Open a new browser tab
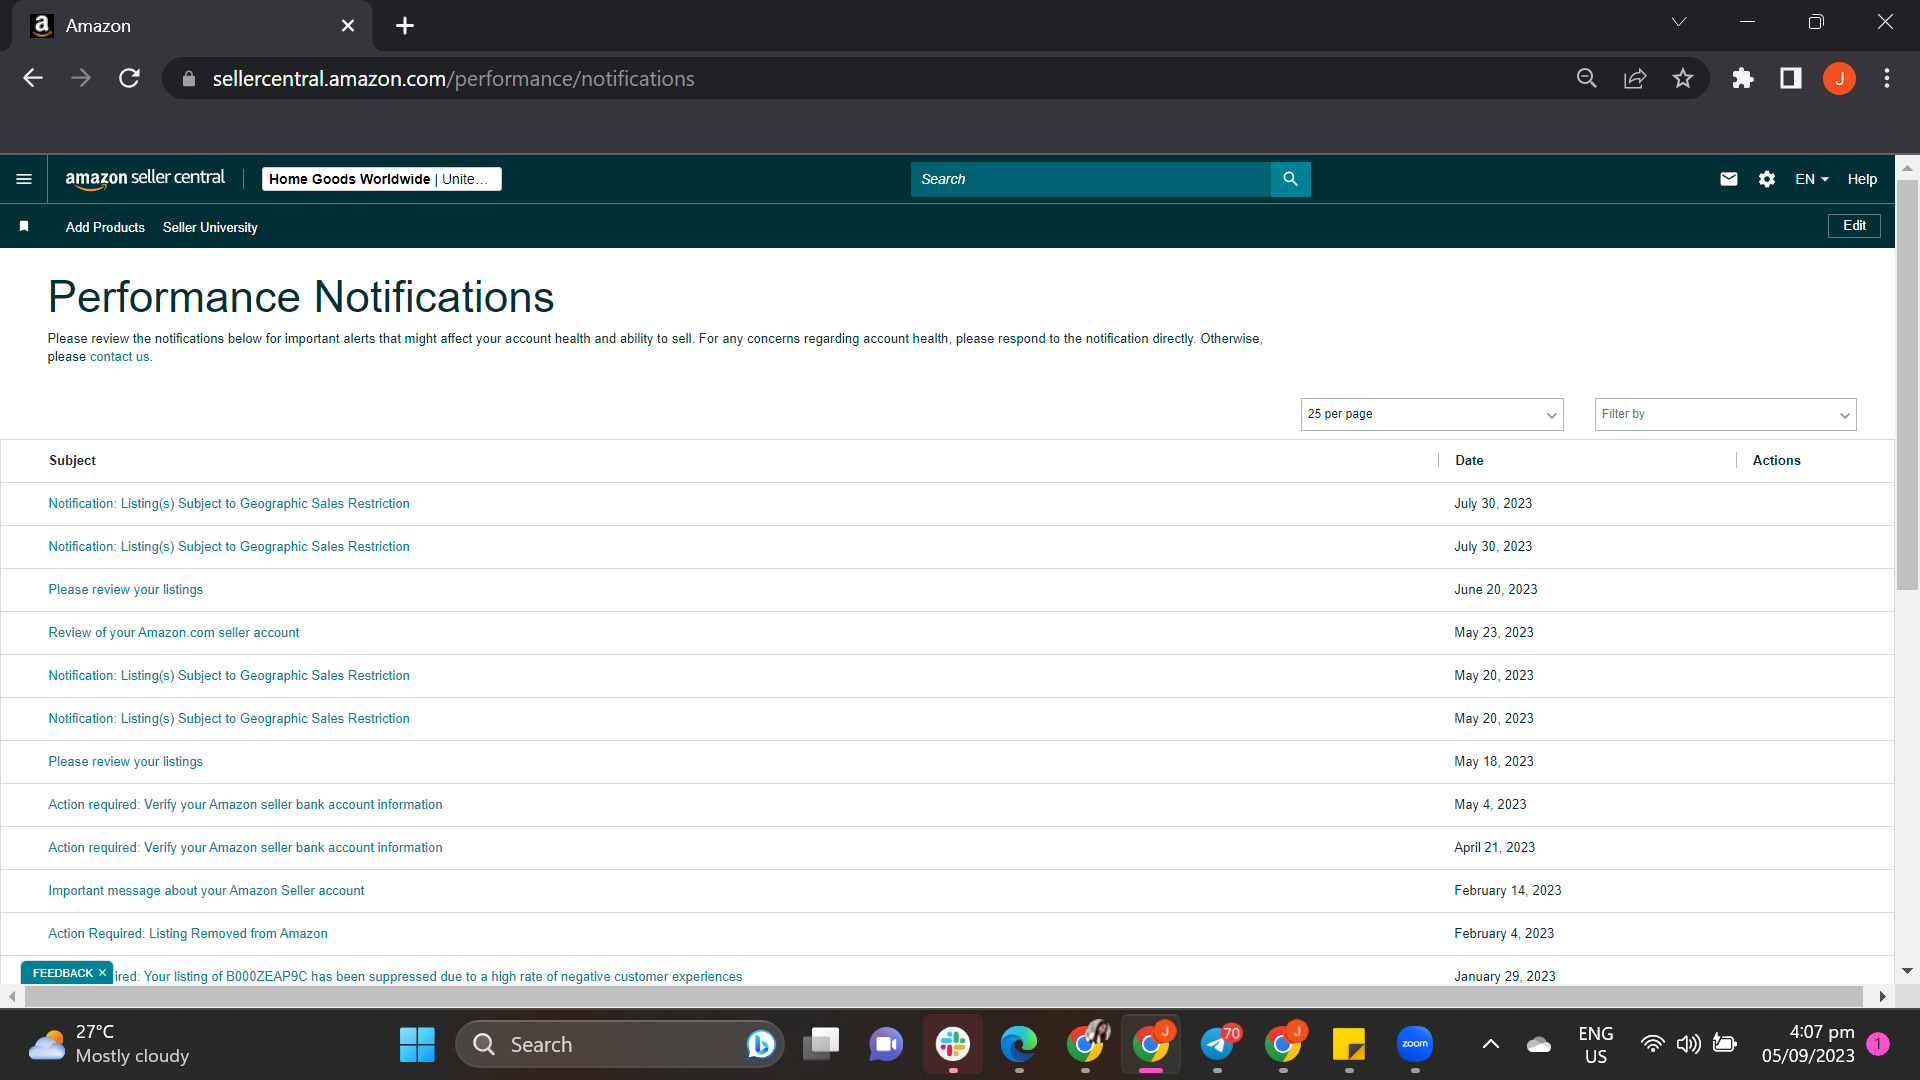 click(x=405, y=26)
